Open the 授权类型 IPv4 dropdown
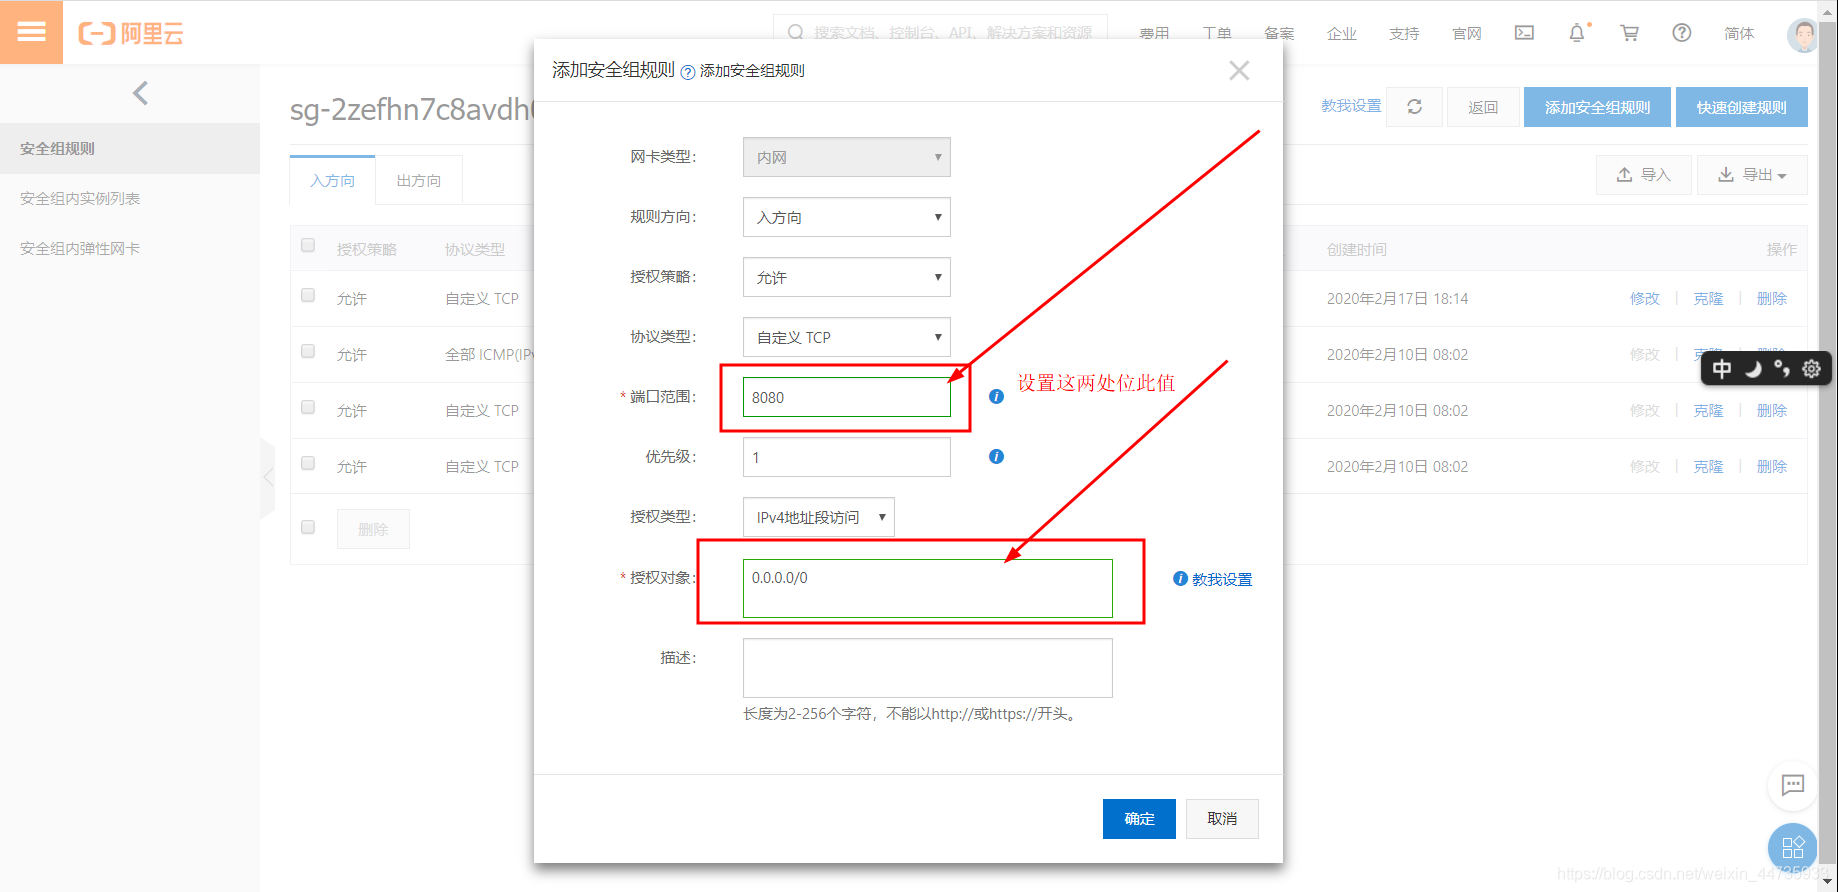Image resolution: width=1838 pixels, height=892 pixels. (818, 517)
